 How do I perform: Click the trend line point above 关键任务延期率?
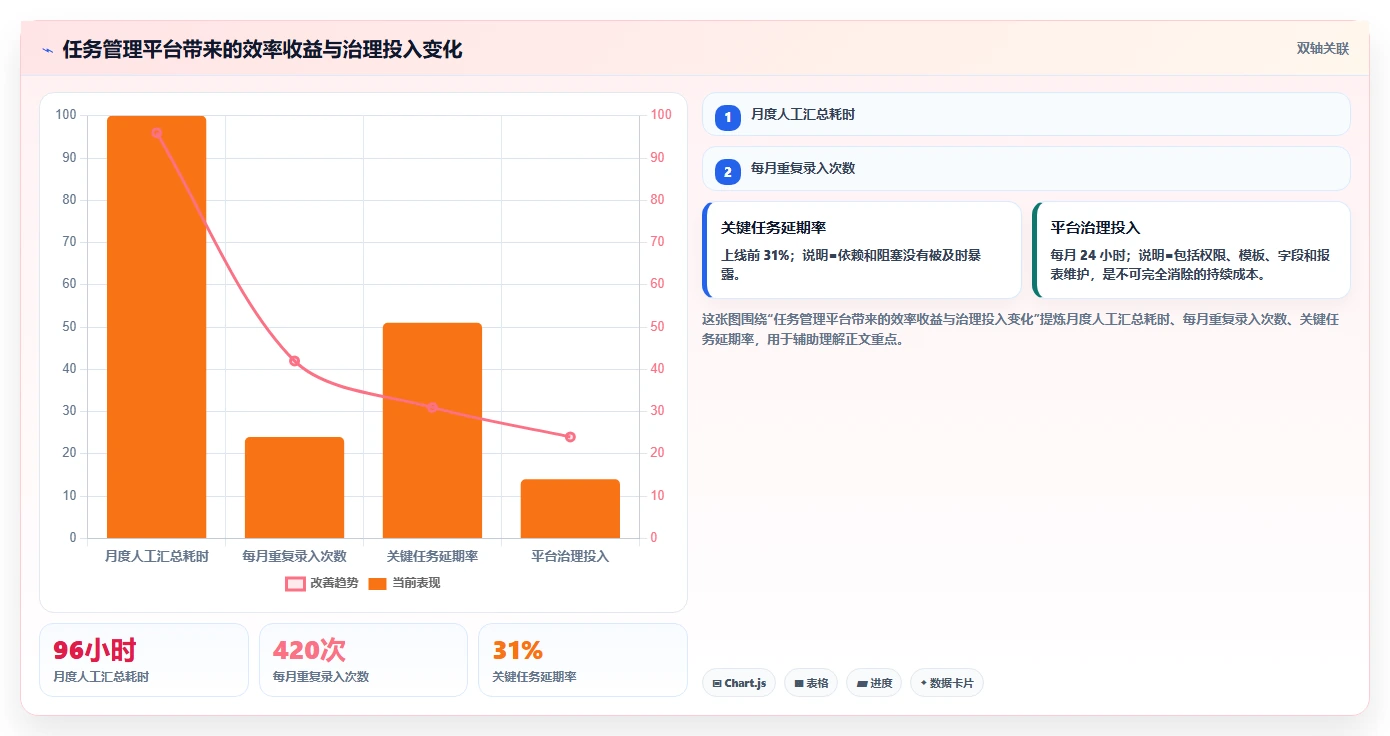(x=432, y=407)
